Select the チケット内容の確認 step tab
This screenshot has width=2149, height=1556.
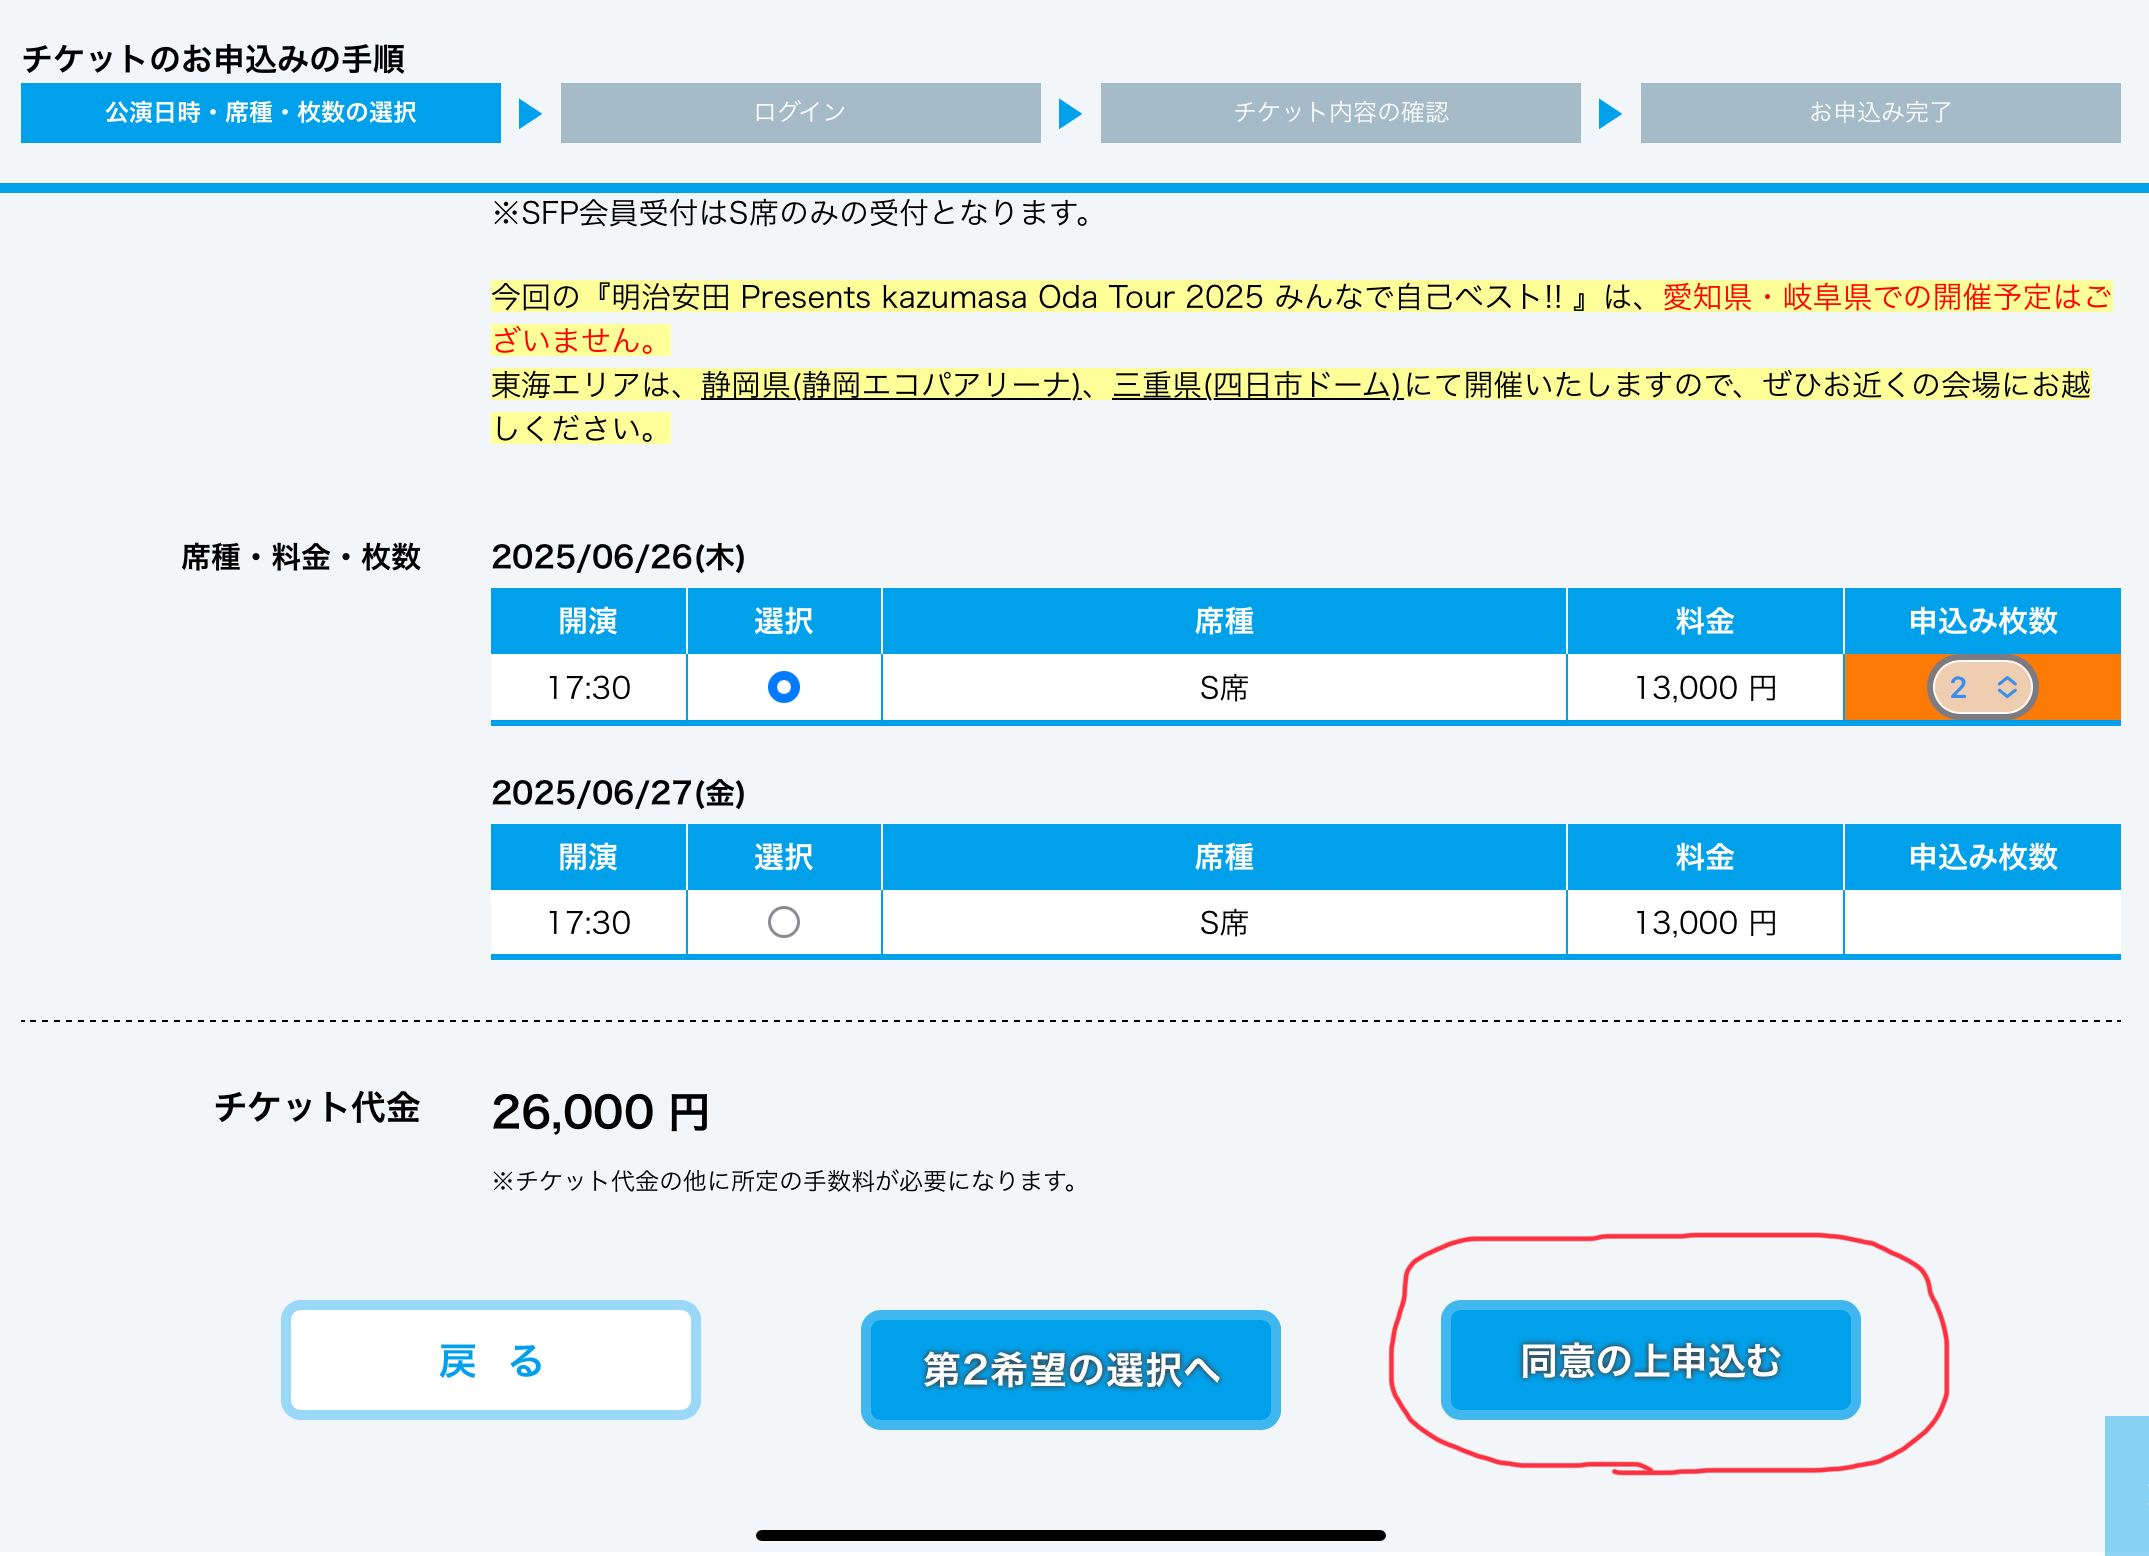pyautogui.click(x=1340, y=112)
